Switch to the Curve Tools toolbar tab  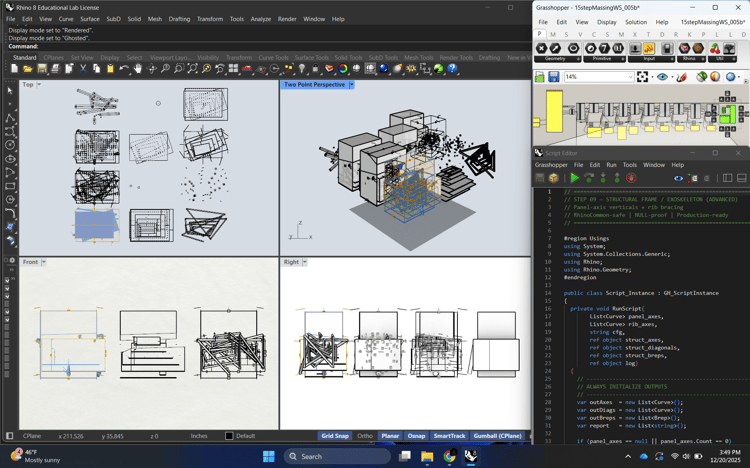pyautogui.click(x=273, y=58)
